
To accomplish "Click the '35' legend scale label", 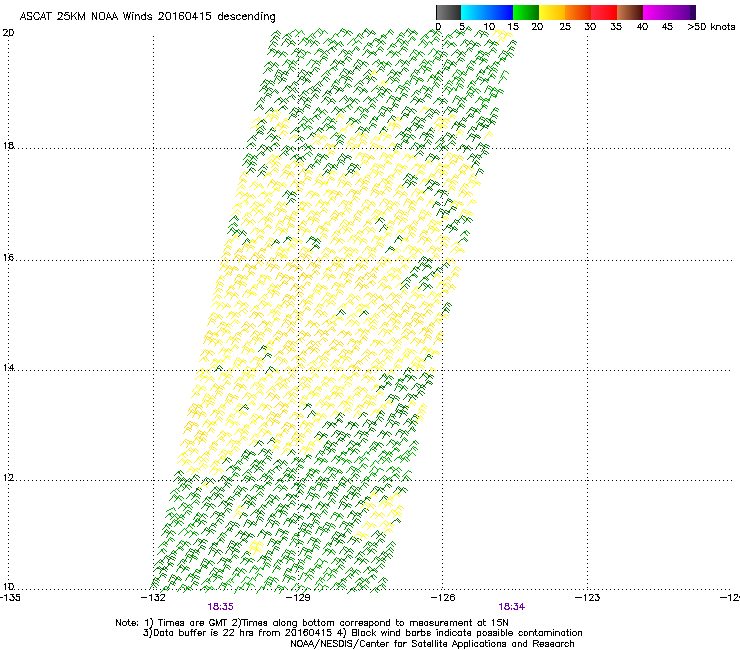I will 616,27.
